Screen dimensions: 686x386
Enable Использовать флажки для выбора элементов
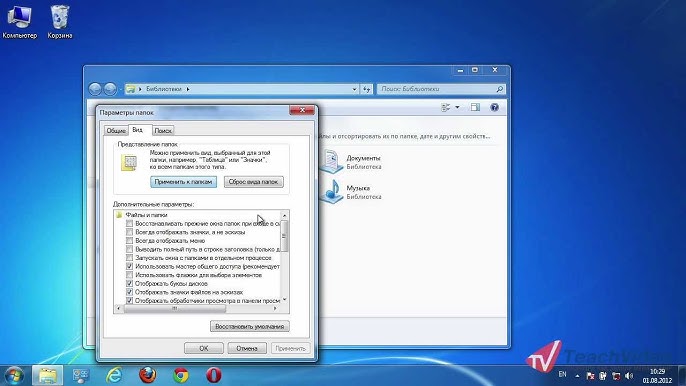(130, 275)
